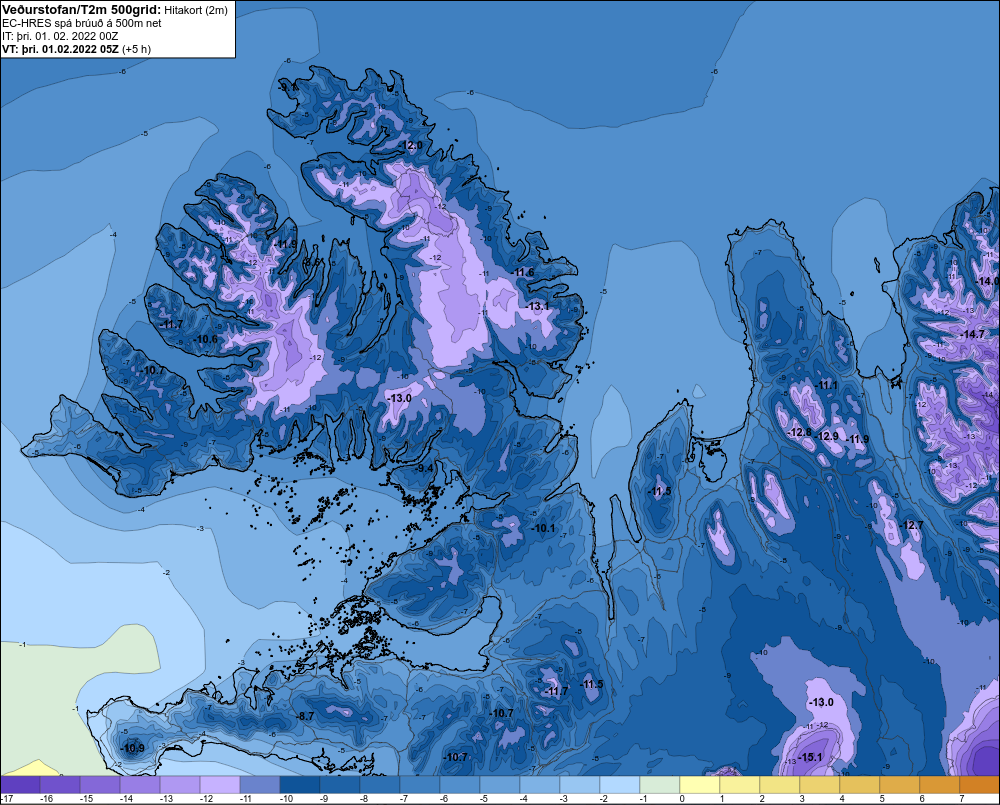Image resolution: width=1000 pixels, height=805 pixels.
Task: Select the -12.7 temperature label
Action: (x=911, y=525)
